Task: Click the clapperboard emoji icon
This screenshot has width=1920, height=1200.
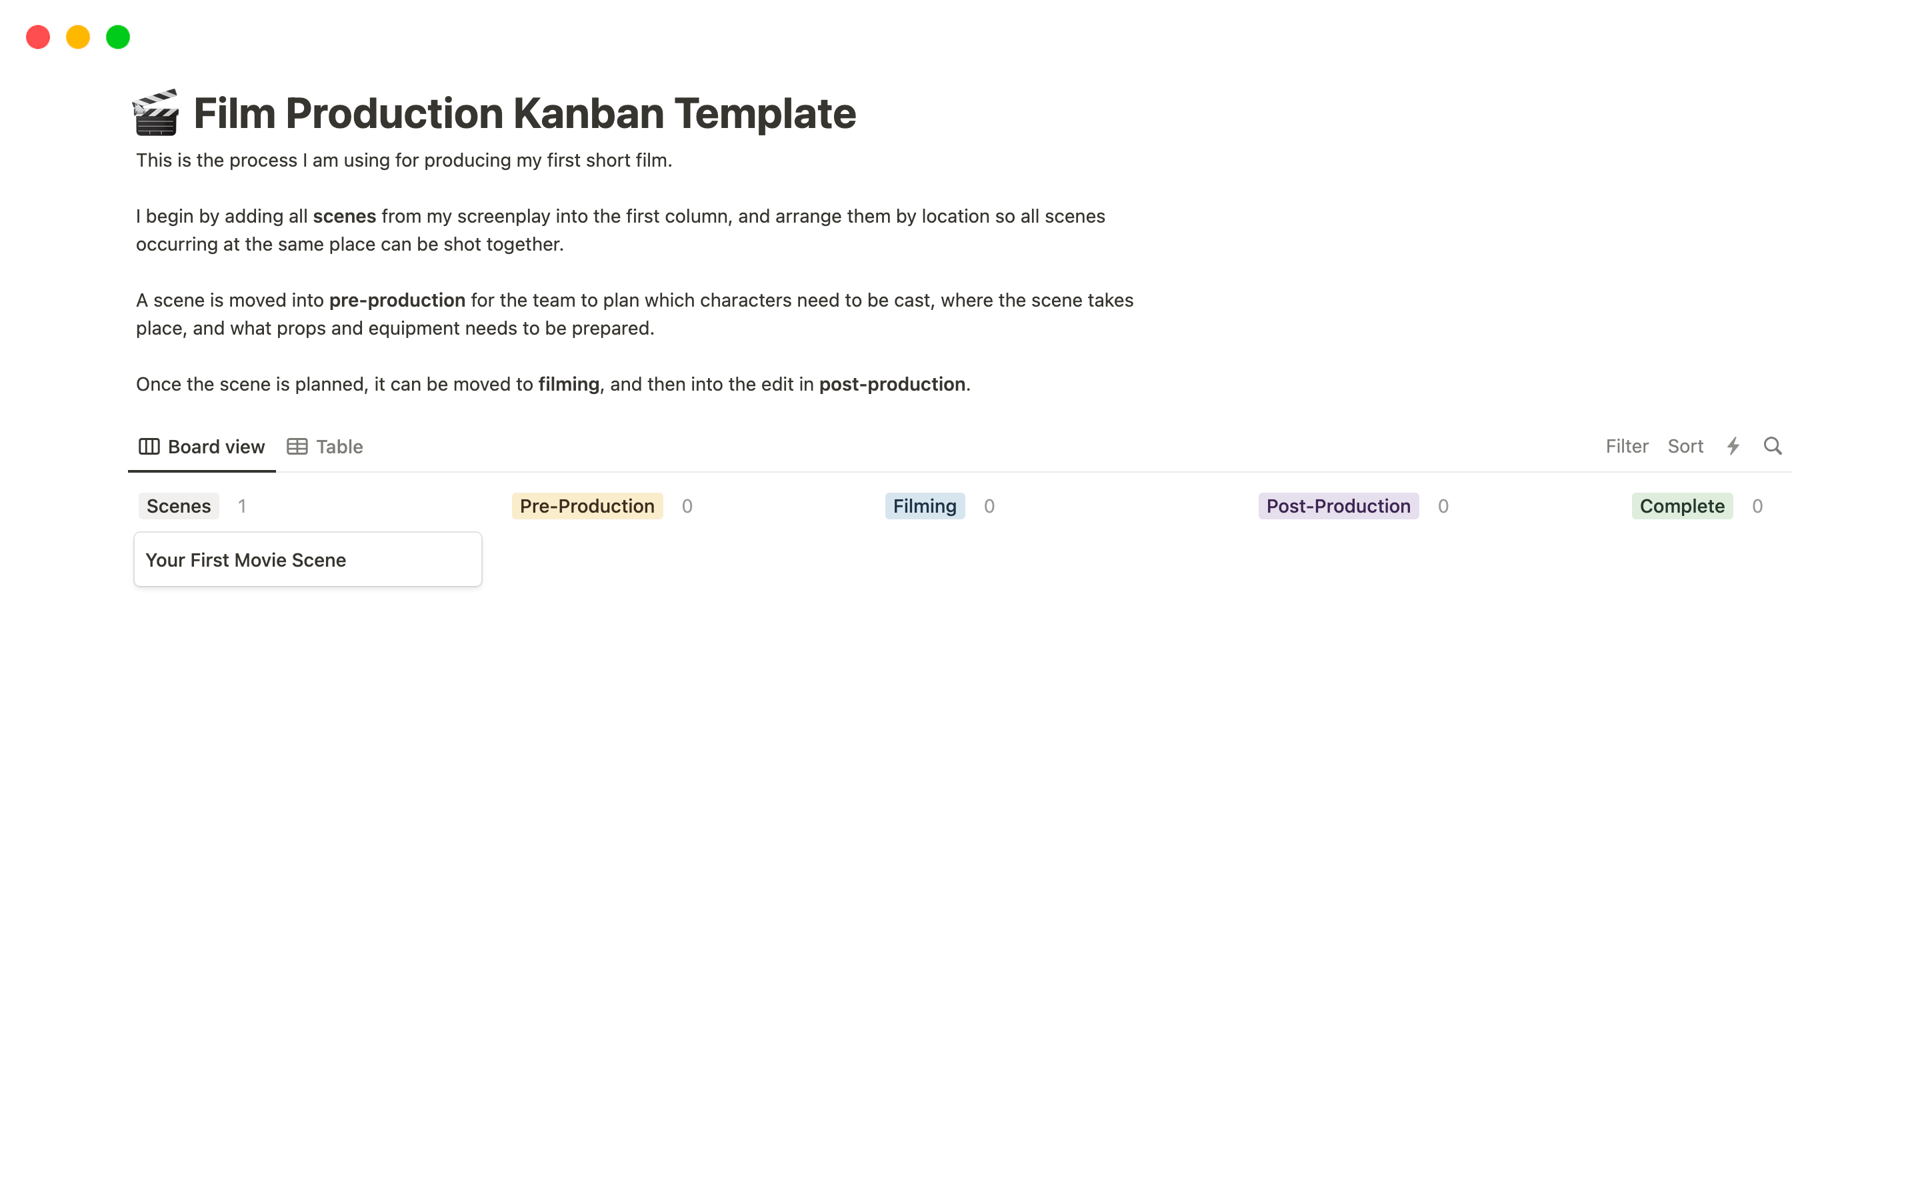Action: (x=155, y=113)
